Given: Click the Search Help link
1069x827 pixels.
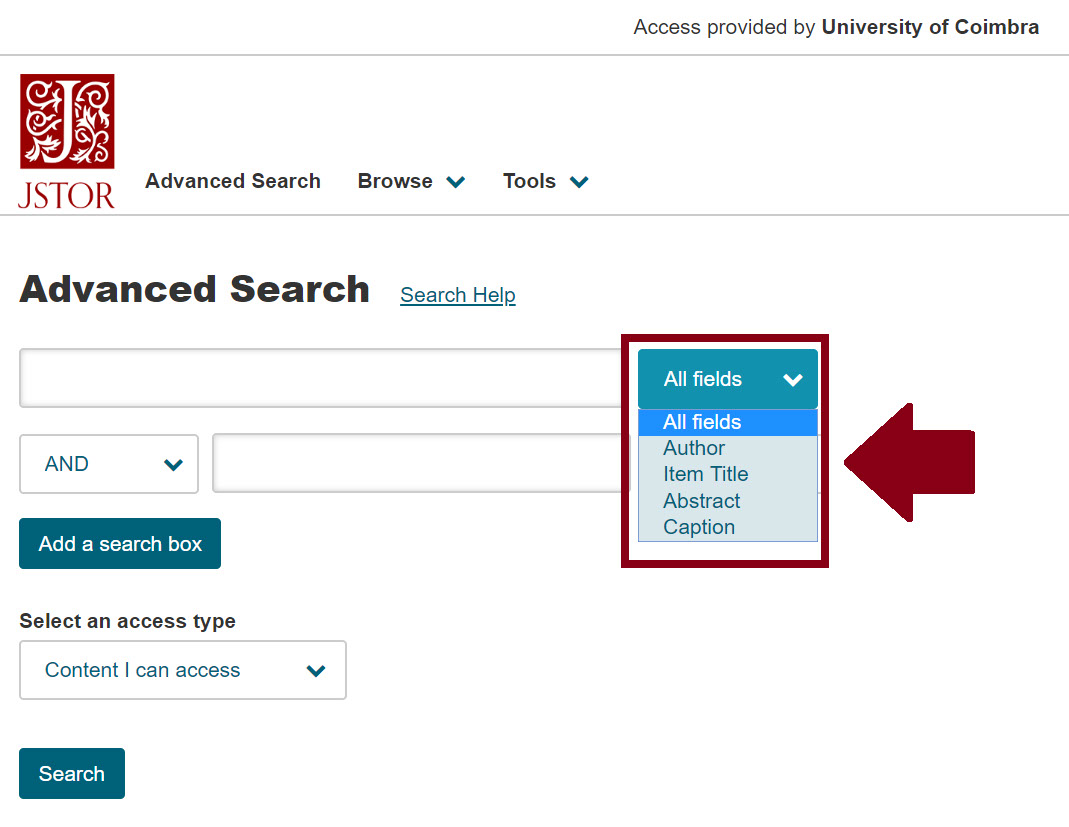Looking at the screenshot, I should 457,295.
